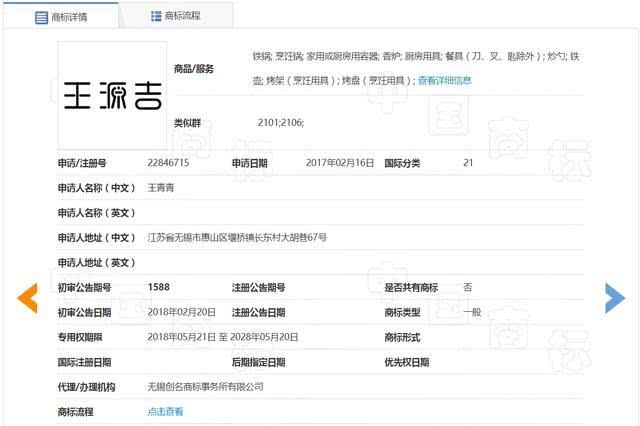Click the application date 2017年02月16日
The width and height of the screenshot is (640, 426).
pyautogui.click(x=339, y=162)
